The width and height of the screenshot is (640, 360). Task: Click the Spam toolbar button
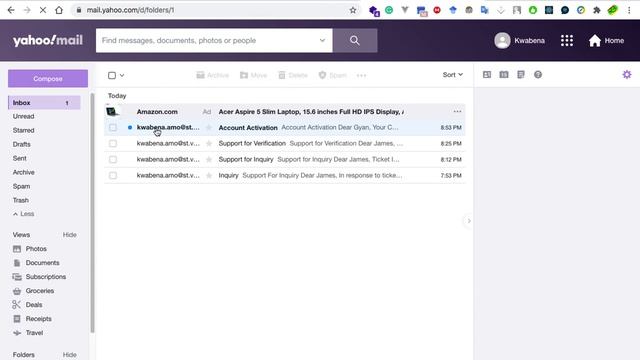tap(333, 75)
